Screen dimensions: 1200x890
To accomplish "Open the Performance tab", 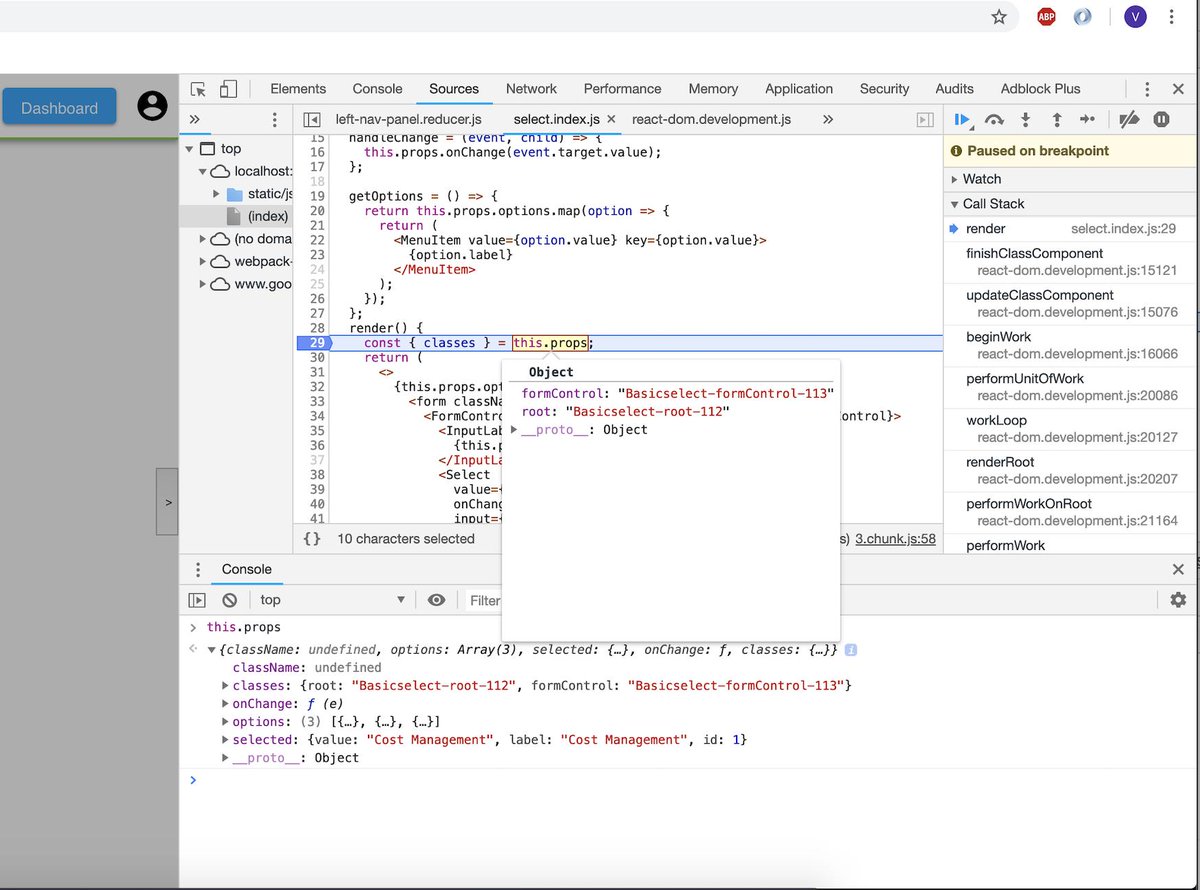I will (x=622, y=89).
